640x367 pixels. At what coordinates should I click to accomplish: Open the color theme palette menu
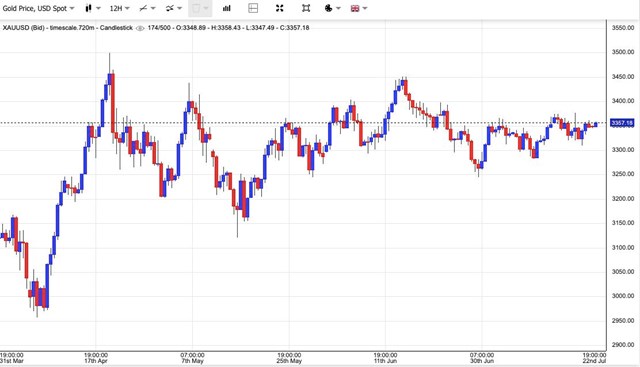click(x=332, y=8)
